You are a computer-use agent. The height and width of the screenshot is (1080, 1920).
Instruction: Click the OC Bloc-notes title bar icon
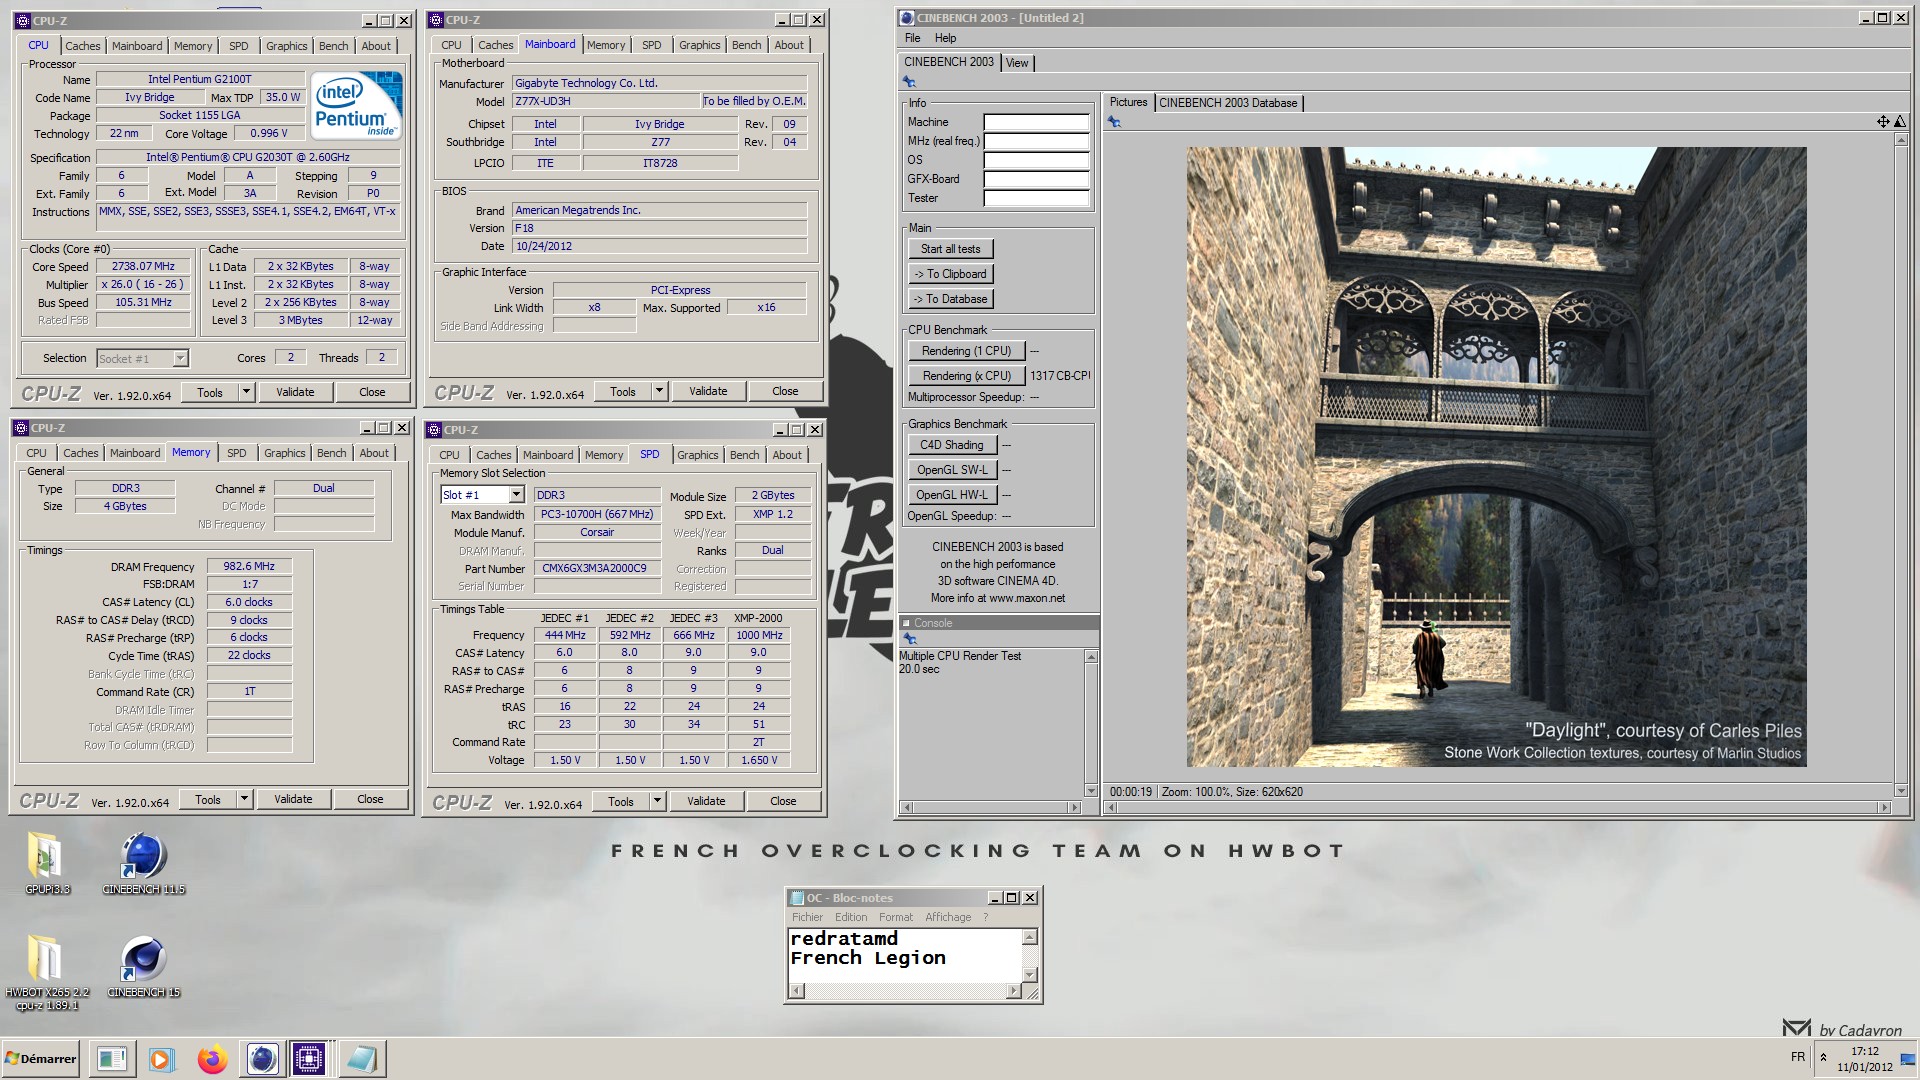[797, 898]
